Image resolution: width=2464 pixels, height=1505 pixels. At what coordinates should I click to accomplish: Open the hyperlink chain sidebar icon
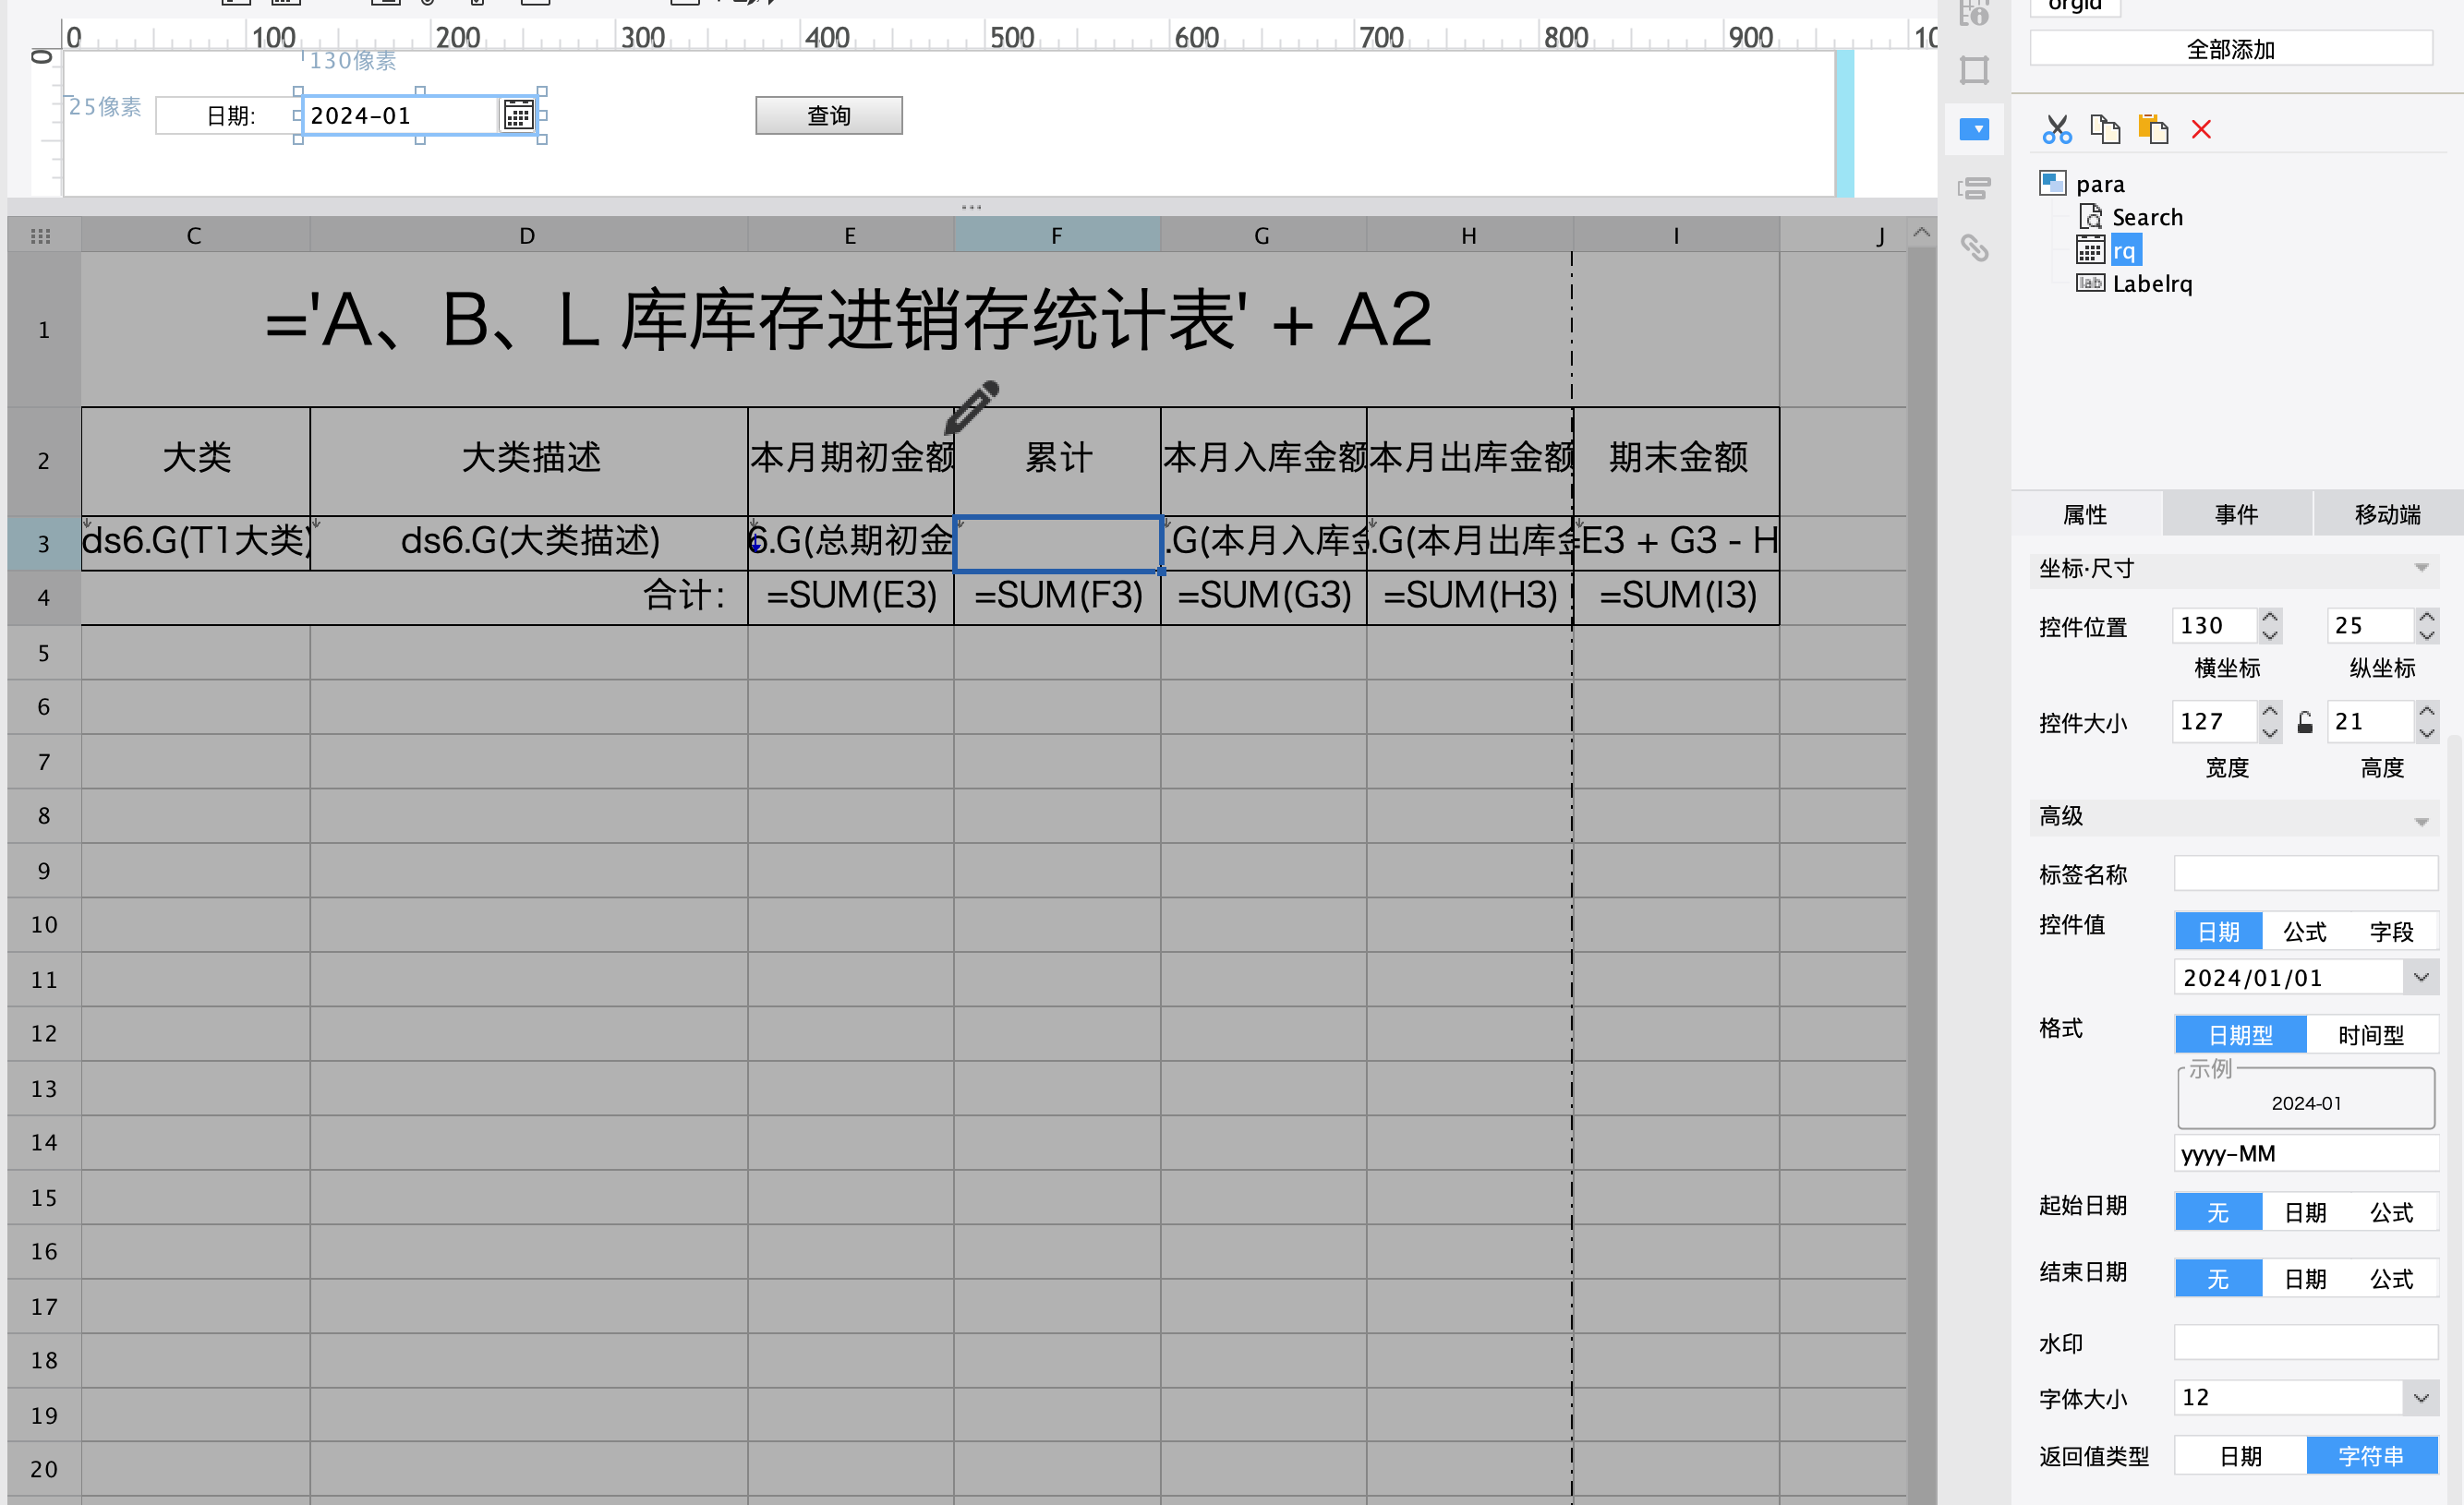(x=1974, y=247)
